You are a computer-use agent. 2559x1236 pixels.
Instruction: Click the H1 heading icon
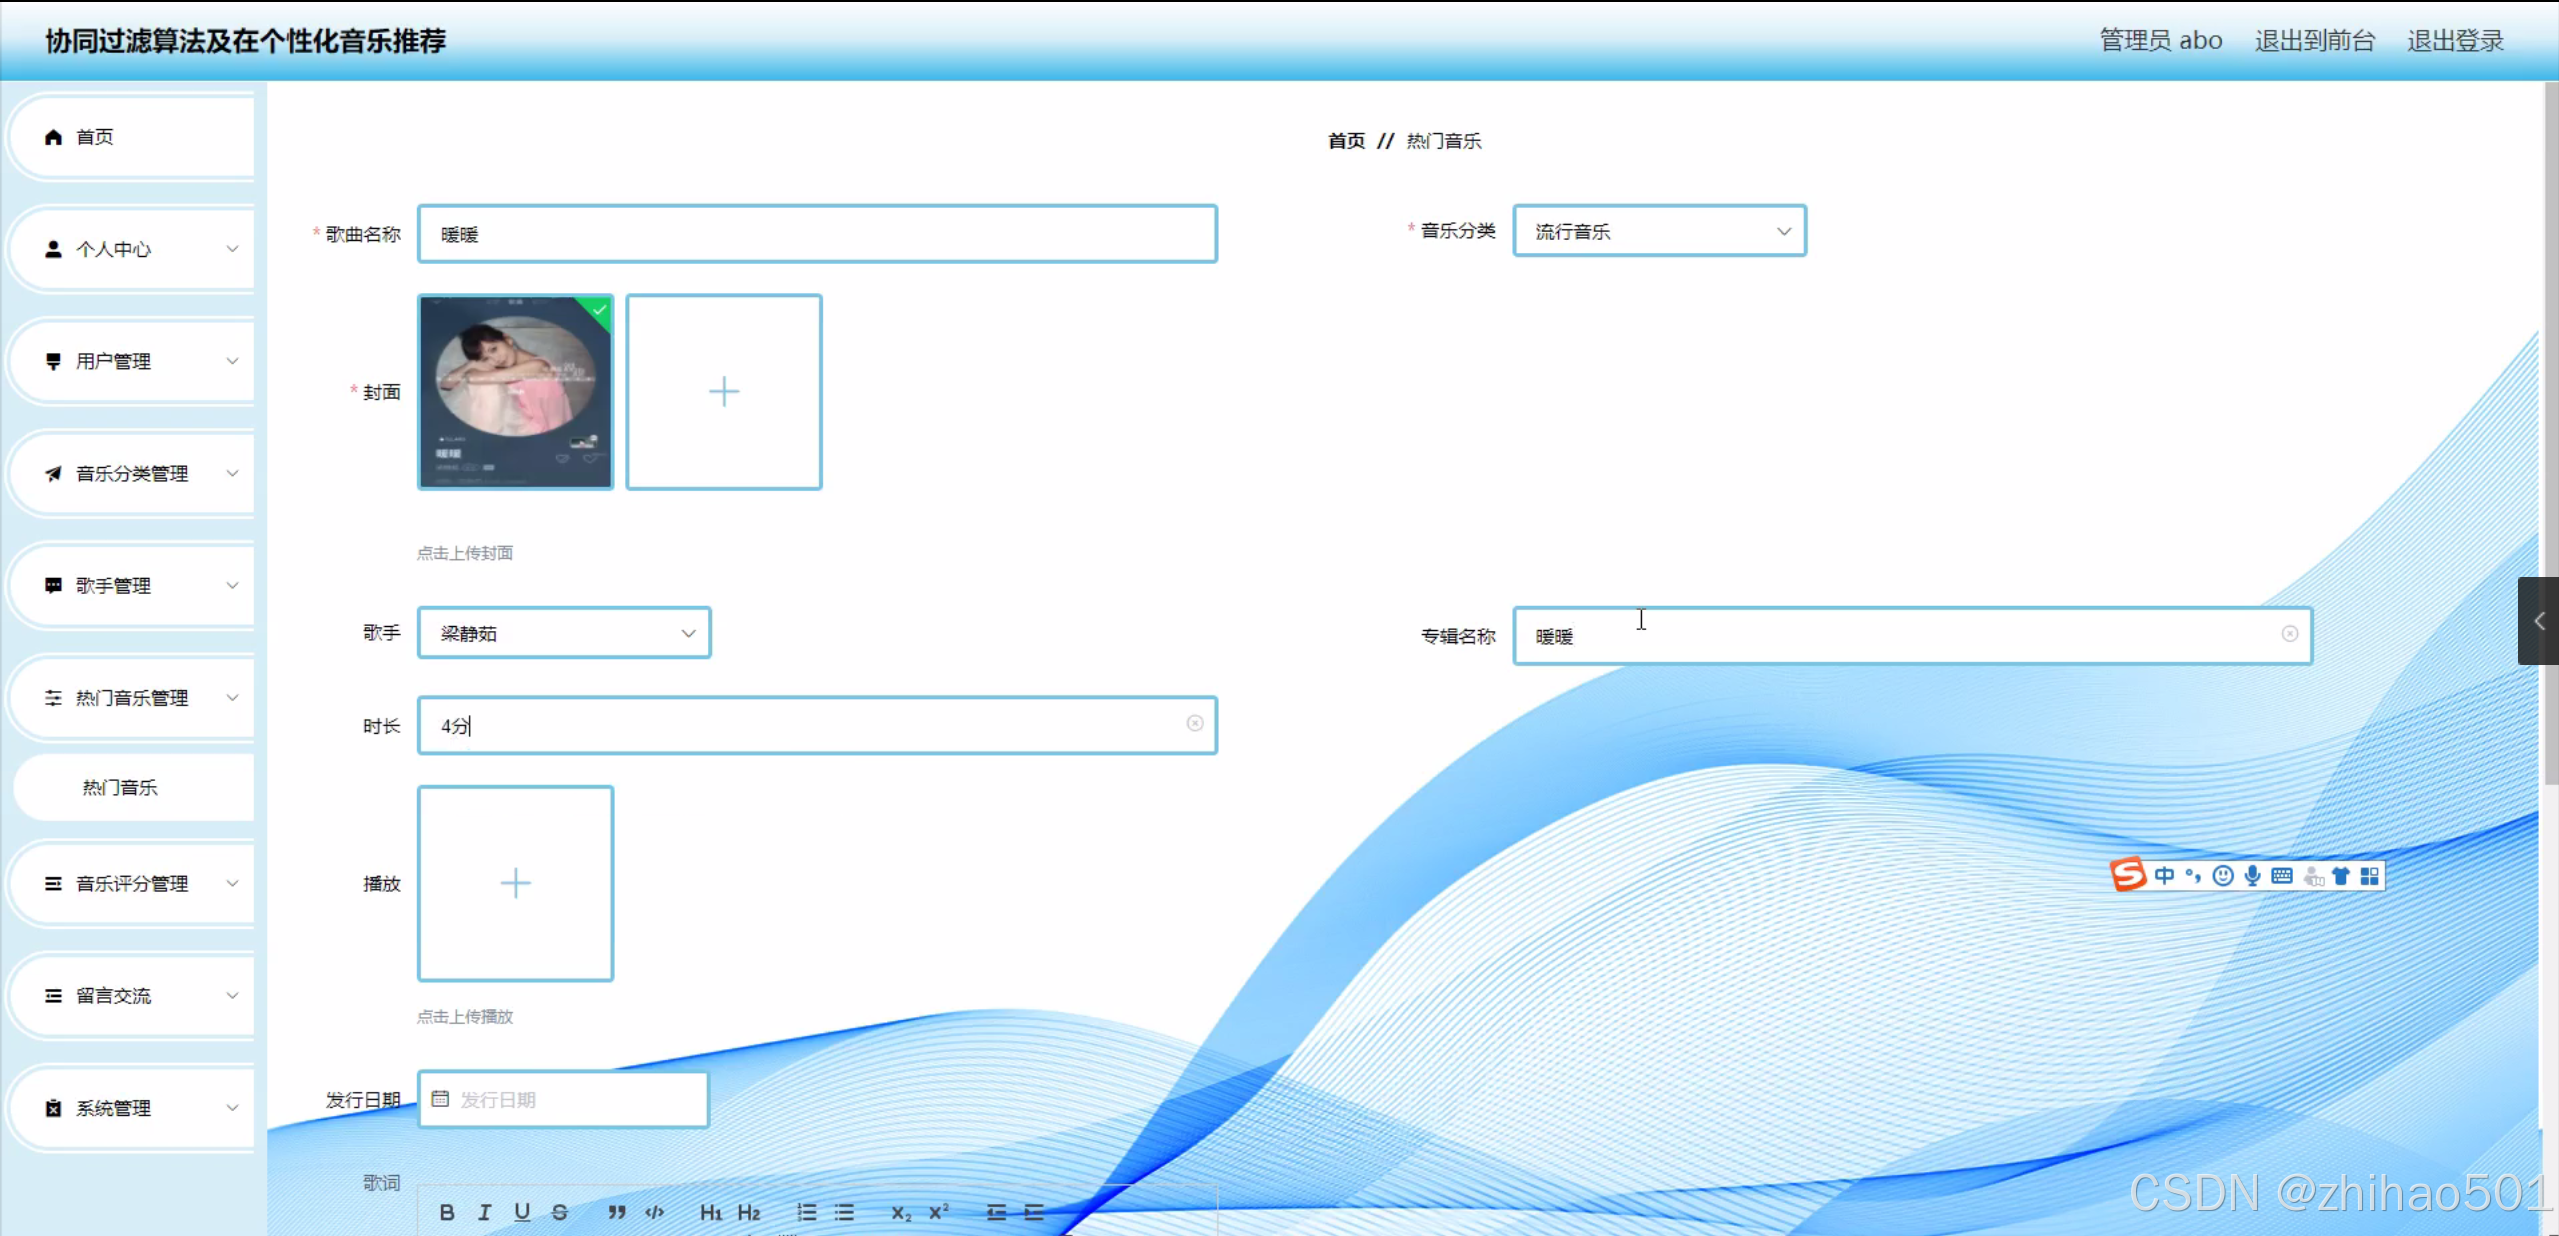click(x=710, y=1212)
